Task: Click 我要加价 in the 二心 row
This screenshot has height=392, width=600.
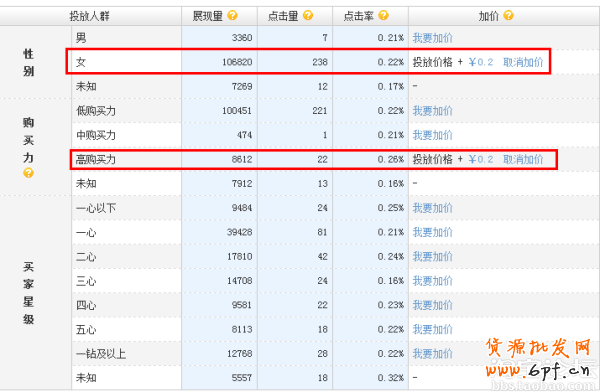Action: tap(432, 256)
